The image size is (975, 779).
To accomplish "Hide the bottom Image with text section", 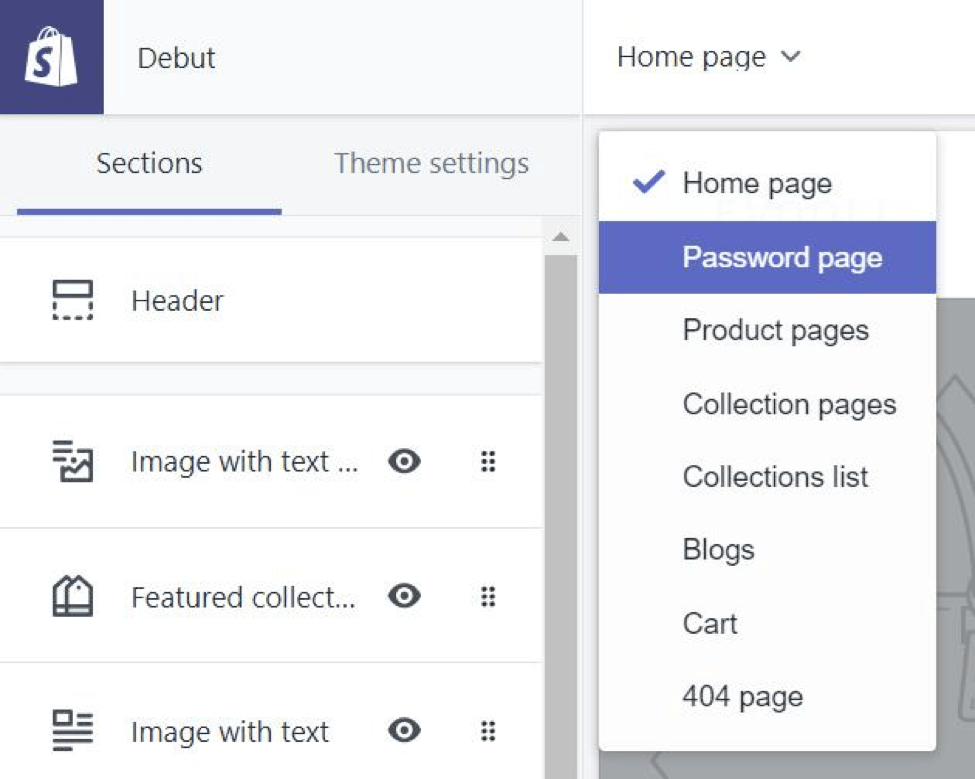I will click(404, 731).
